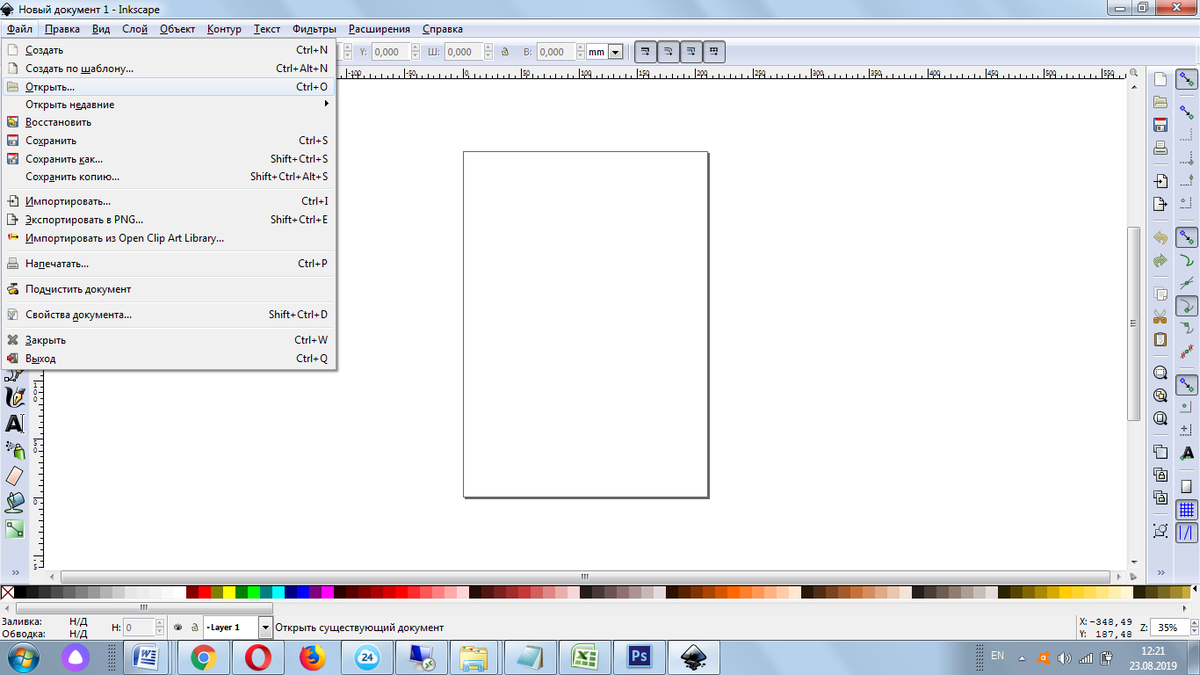The height and width of the screenshot is (675, 1200).
Task: Toggle snap to page border
Action: pyautogui.click(x=1187, y=487)
